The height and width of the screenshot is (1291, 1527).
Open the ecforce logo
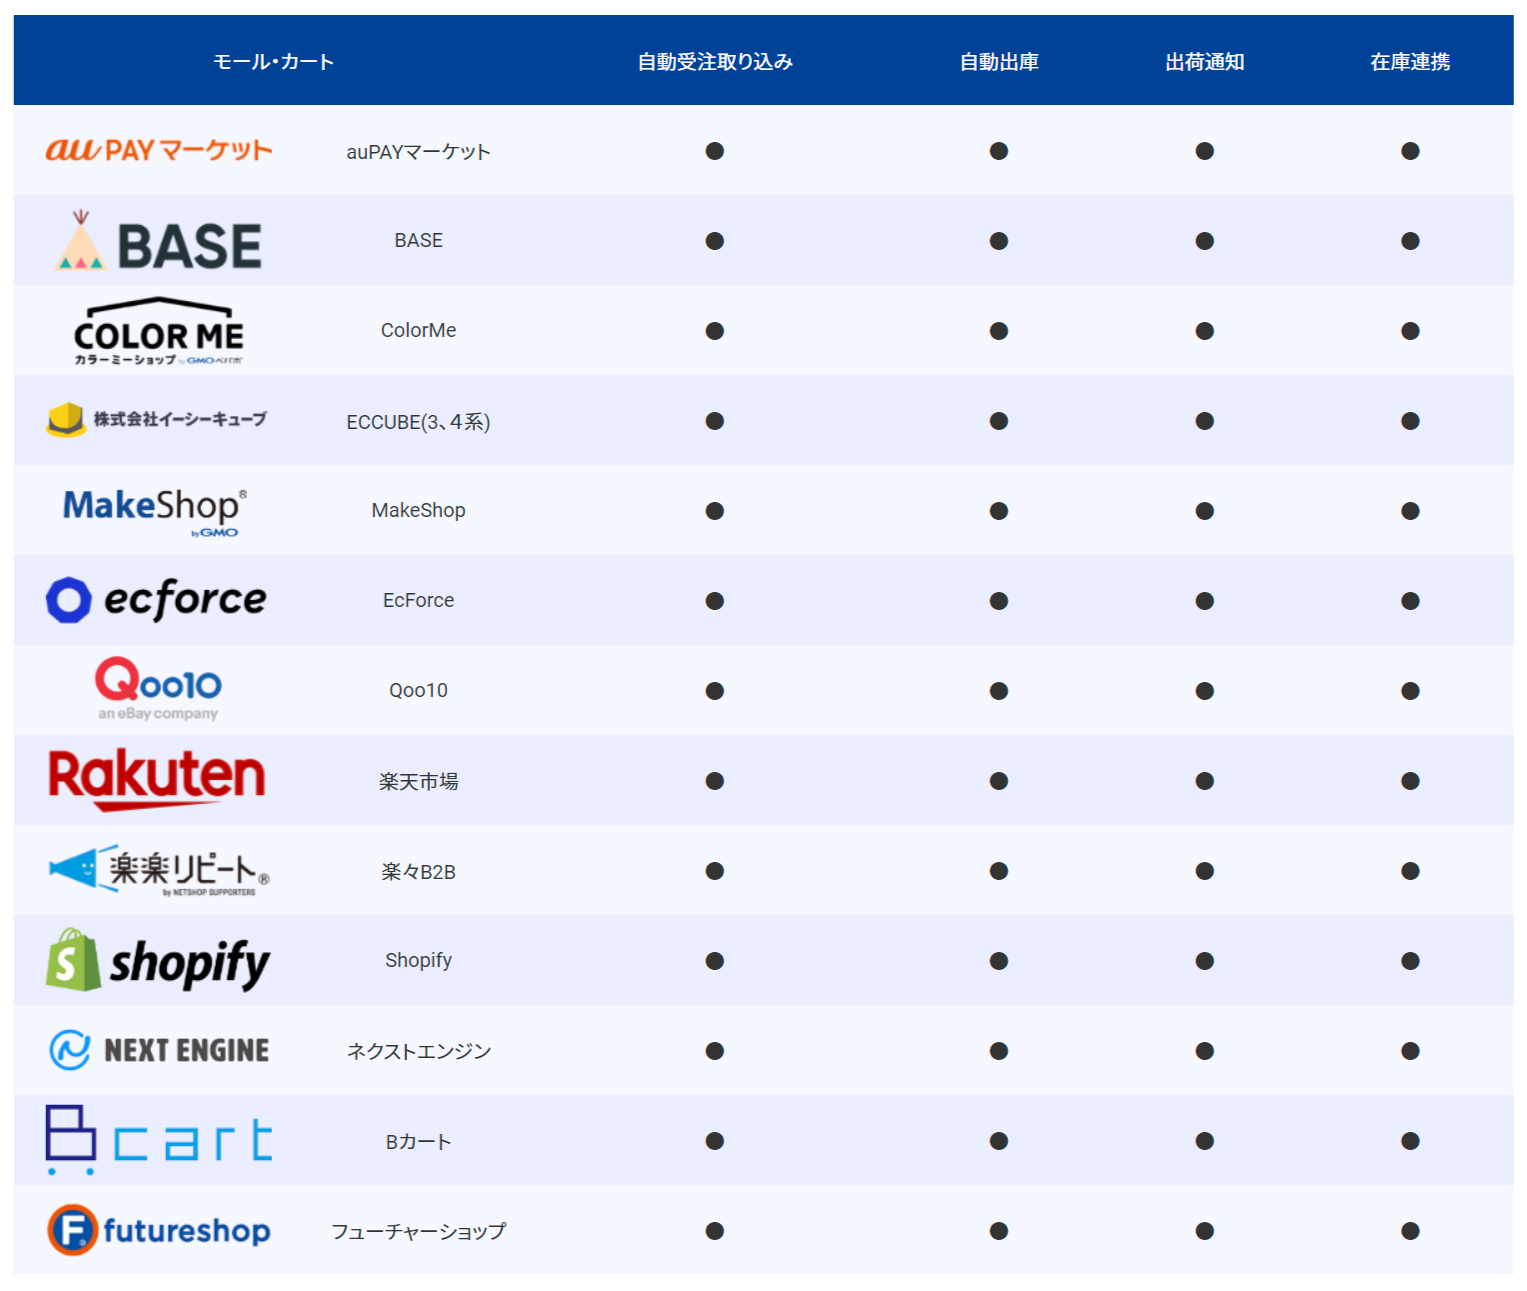pos(157,600)
